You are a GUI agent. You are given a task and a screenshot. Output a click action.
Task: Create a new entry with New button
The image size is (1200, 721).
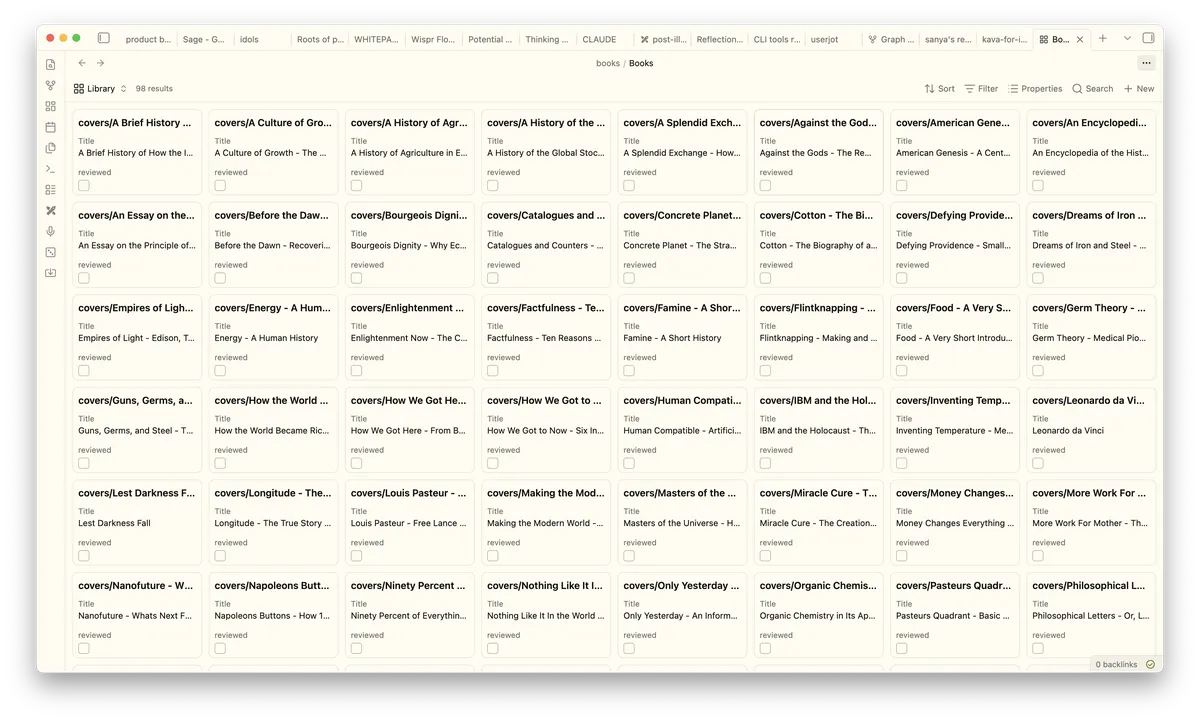[x=1139, y=89]
